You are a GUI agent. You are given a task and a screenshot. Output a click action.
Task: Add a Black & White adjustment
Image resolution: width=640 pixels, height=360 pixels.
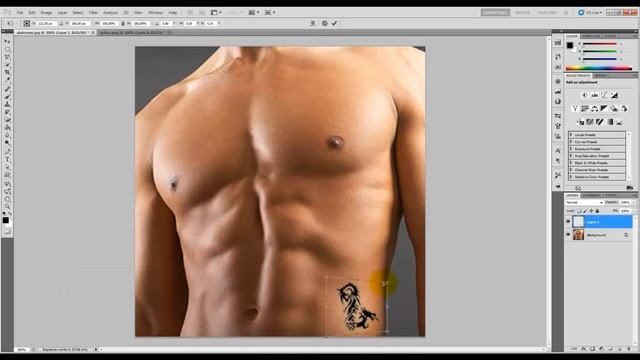pos(604,108)
